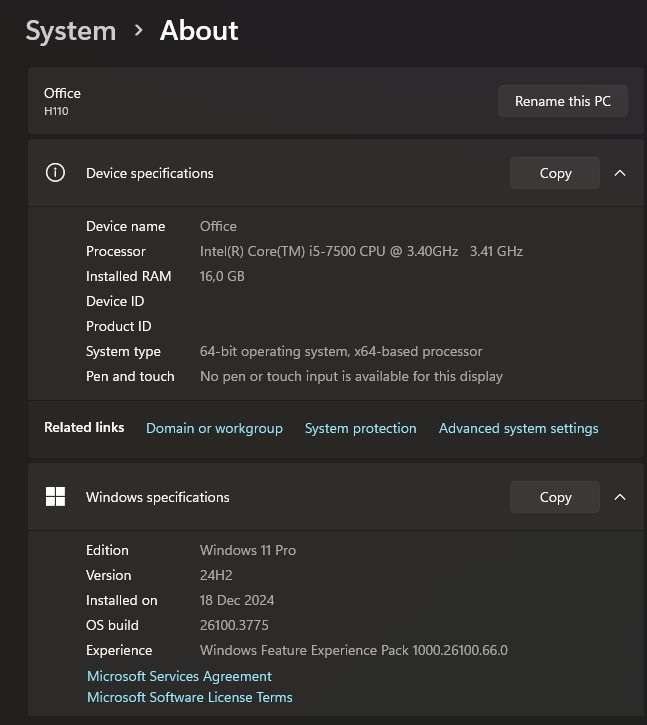Copy the Device specifications

(x=555, y=173)
